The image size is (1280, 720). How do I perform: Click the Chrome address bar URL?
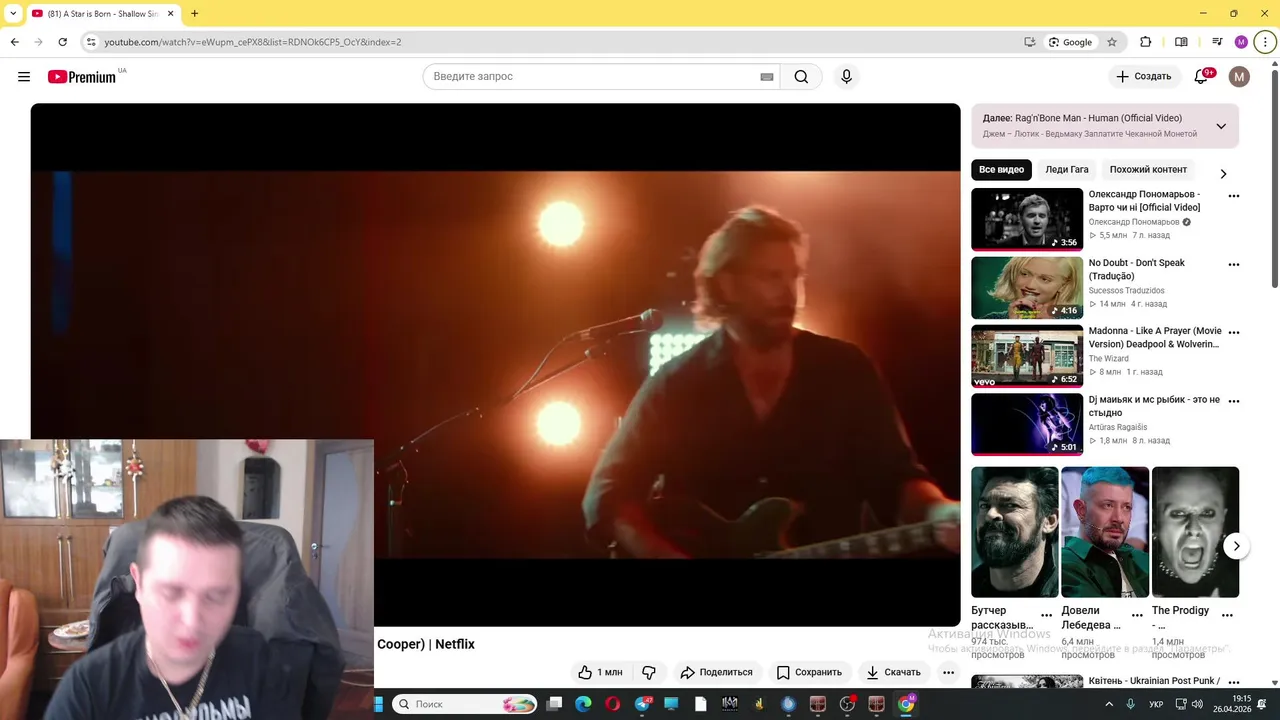coord(253,42)
